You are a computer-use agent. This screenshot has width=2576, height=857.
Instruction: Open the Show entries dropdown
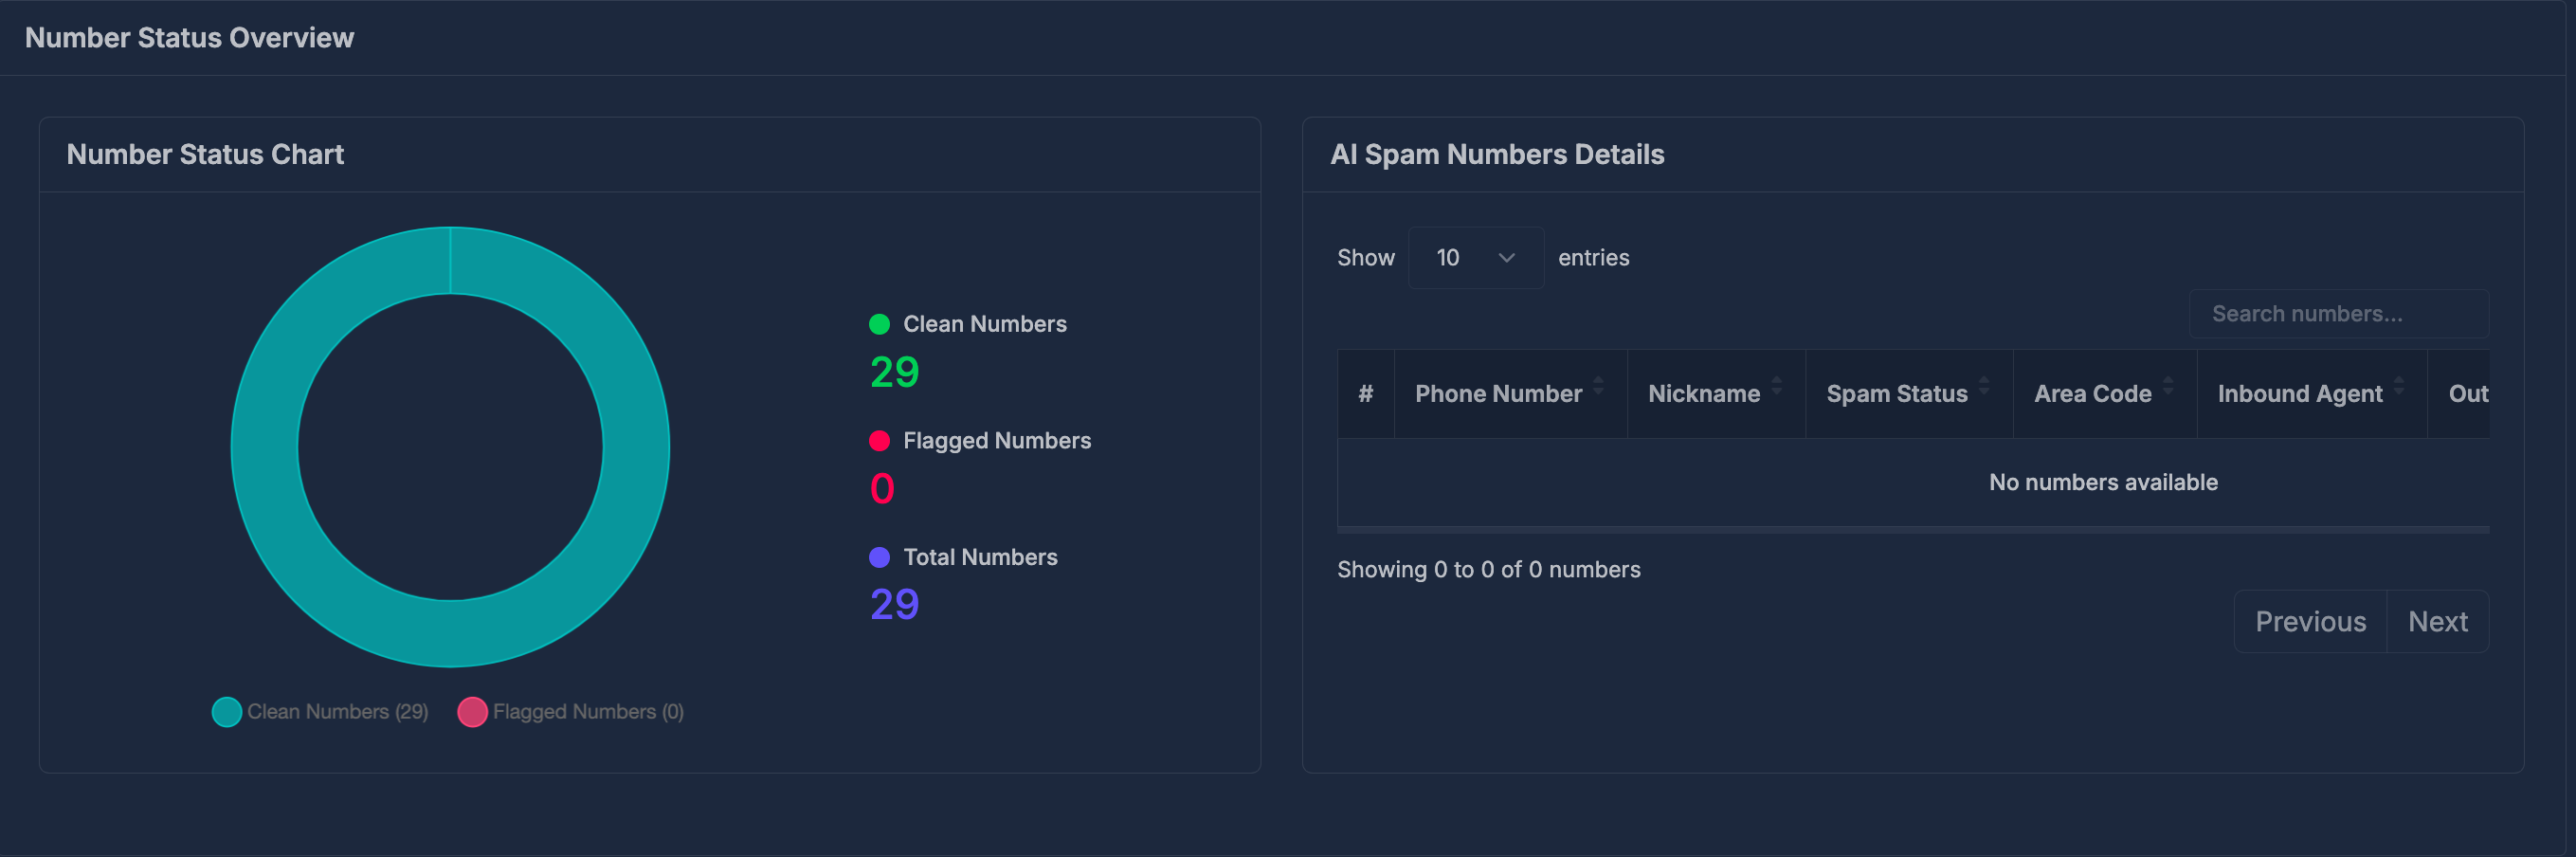pyautogui.click(x=1475, y=257)
